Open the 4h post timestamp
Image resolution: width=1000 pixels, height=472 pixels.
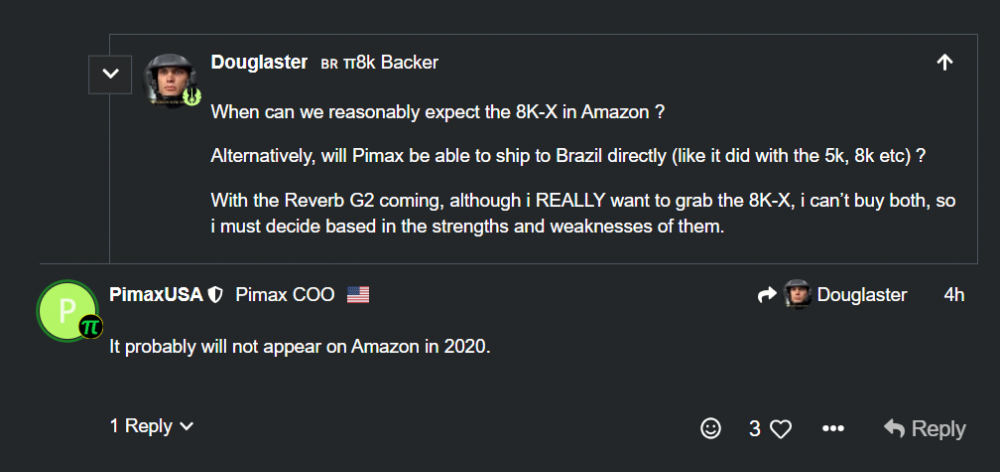coord(954,295)
